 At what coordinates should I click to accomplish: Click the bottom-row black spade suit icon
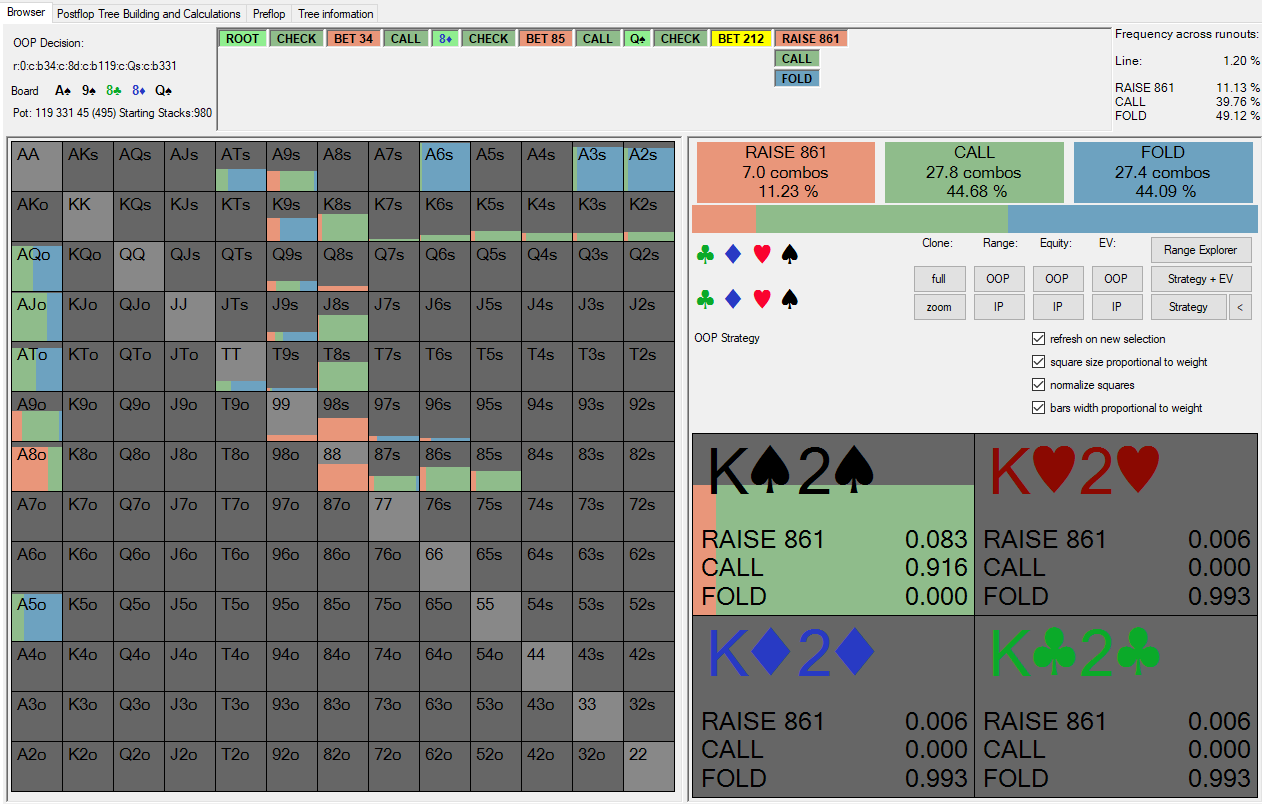coord(790,298)
